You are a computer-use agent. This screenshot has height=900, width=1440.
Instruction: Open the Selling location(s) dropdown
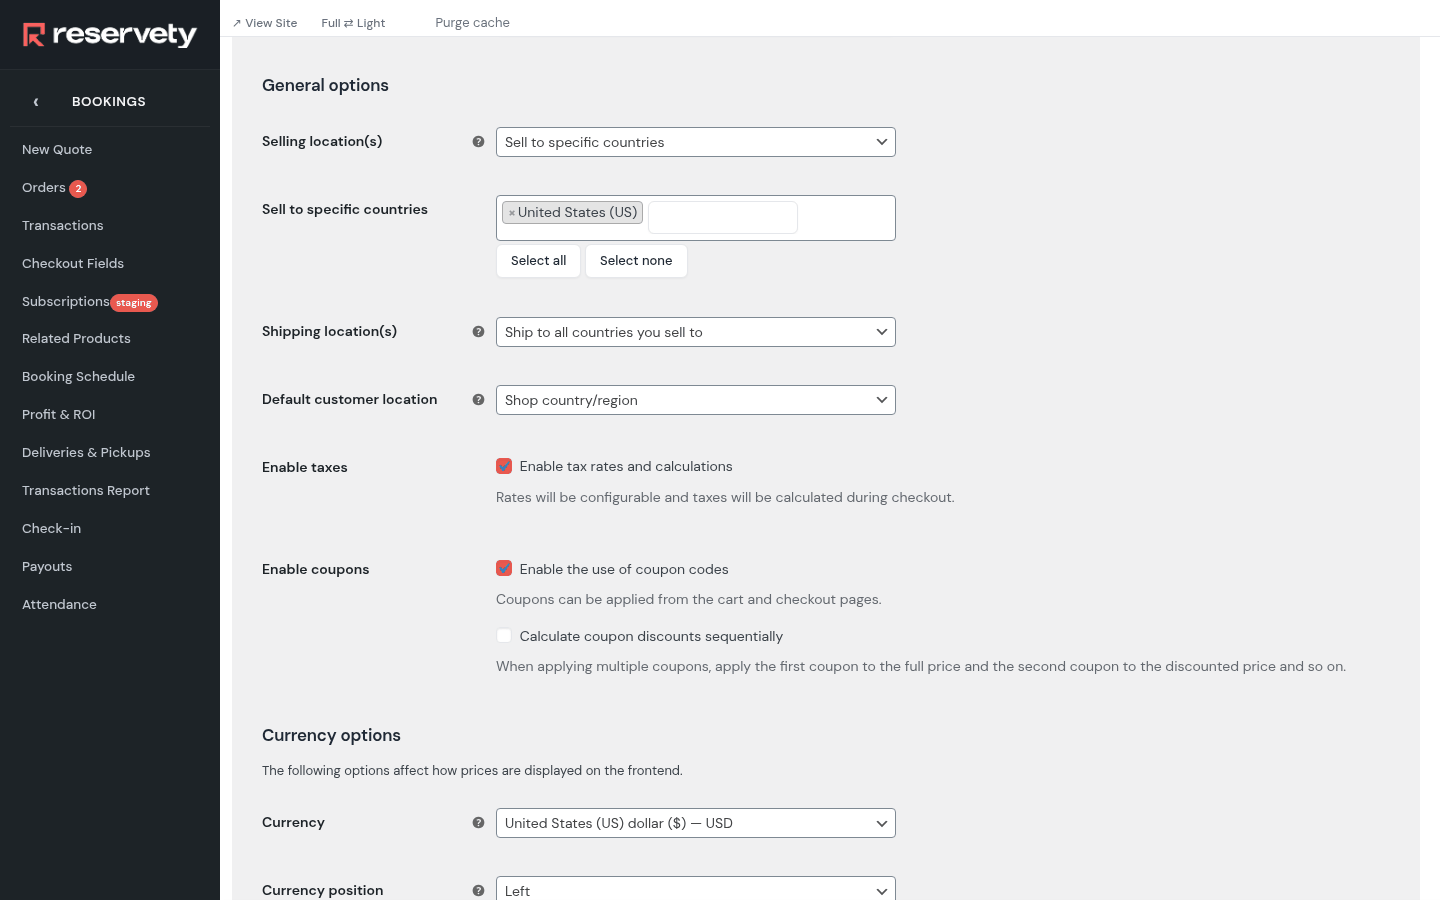point(696,142)
